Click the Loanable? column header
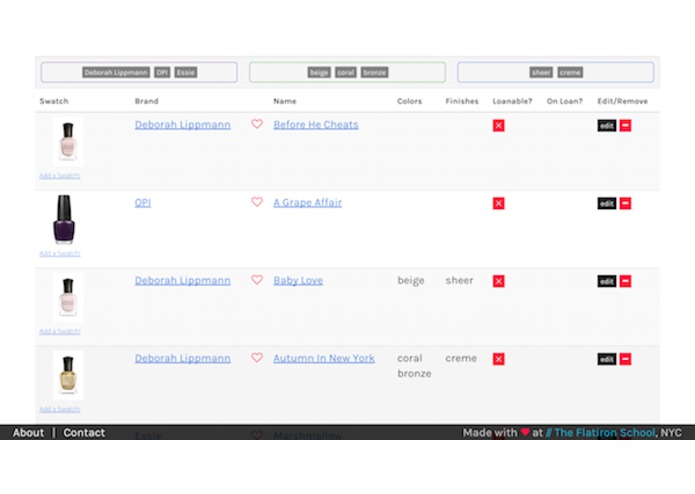 [512, 101]
